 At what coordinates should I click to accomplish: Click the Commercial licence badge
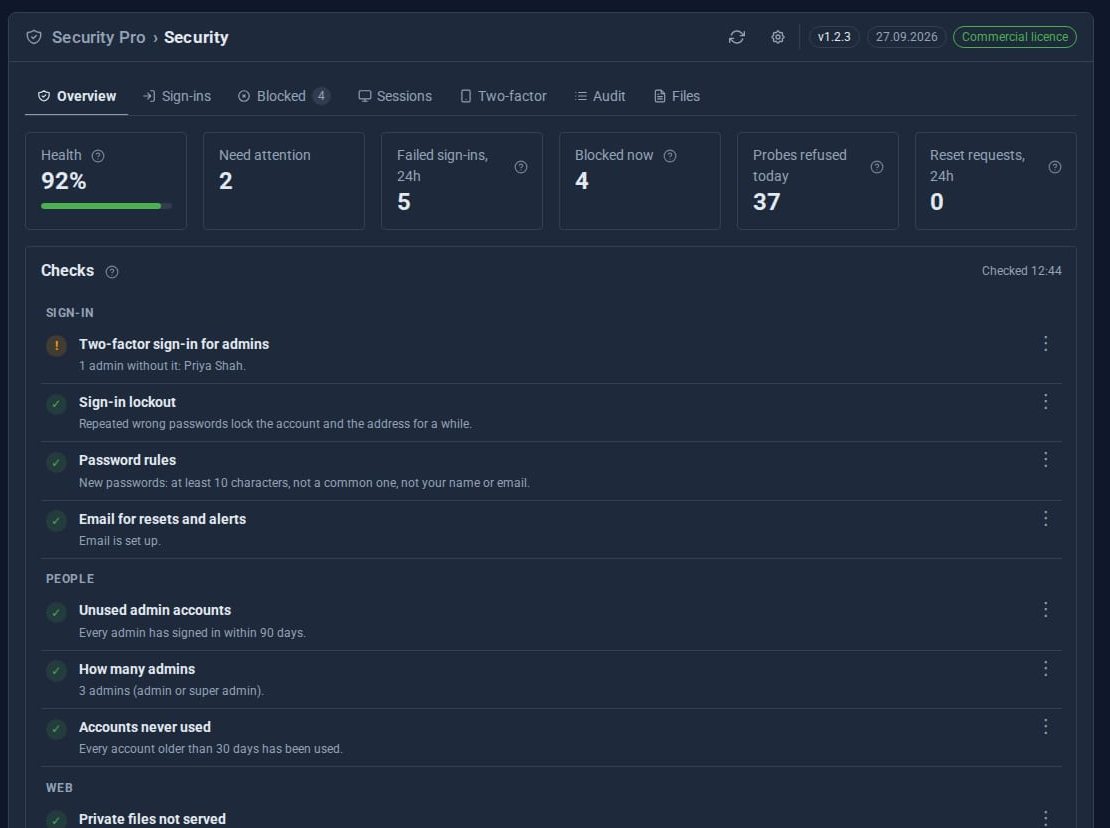tap(1014, 37)
